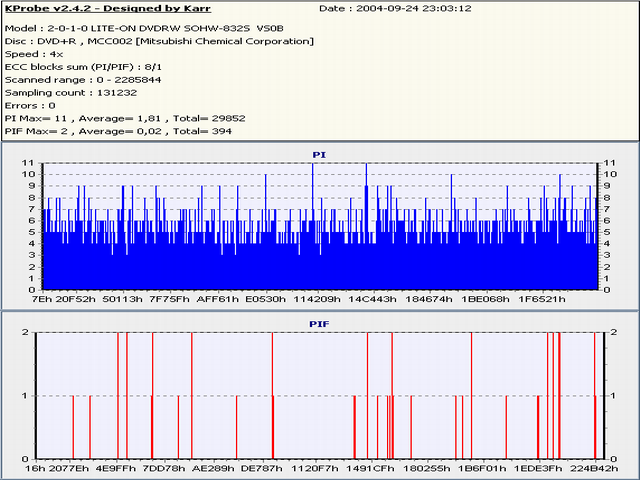
Task: Click the 114209h axis label
Action: pyautogui.click(x=317, y=299)
